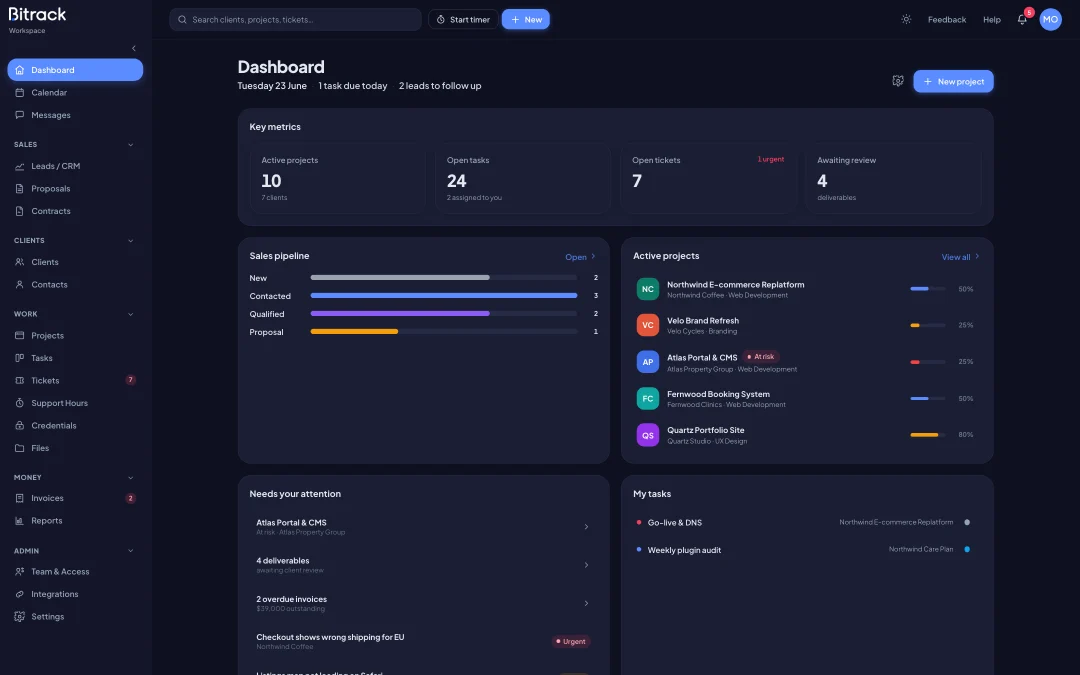Click the Start timer button
Image resolution: width=1080 pixels, height=675 pixels.
pos(464,19)
